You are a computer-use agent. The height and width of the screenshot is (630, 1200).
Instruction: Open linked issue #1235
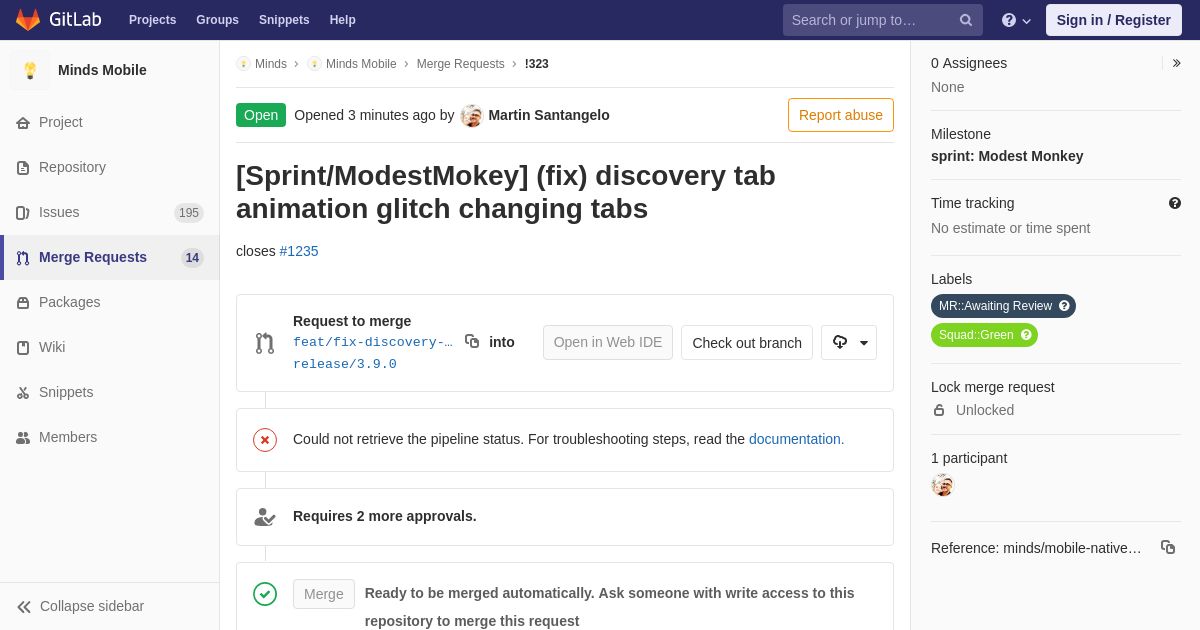coord(299,251)
